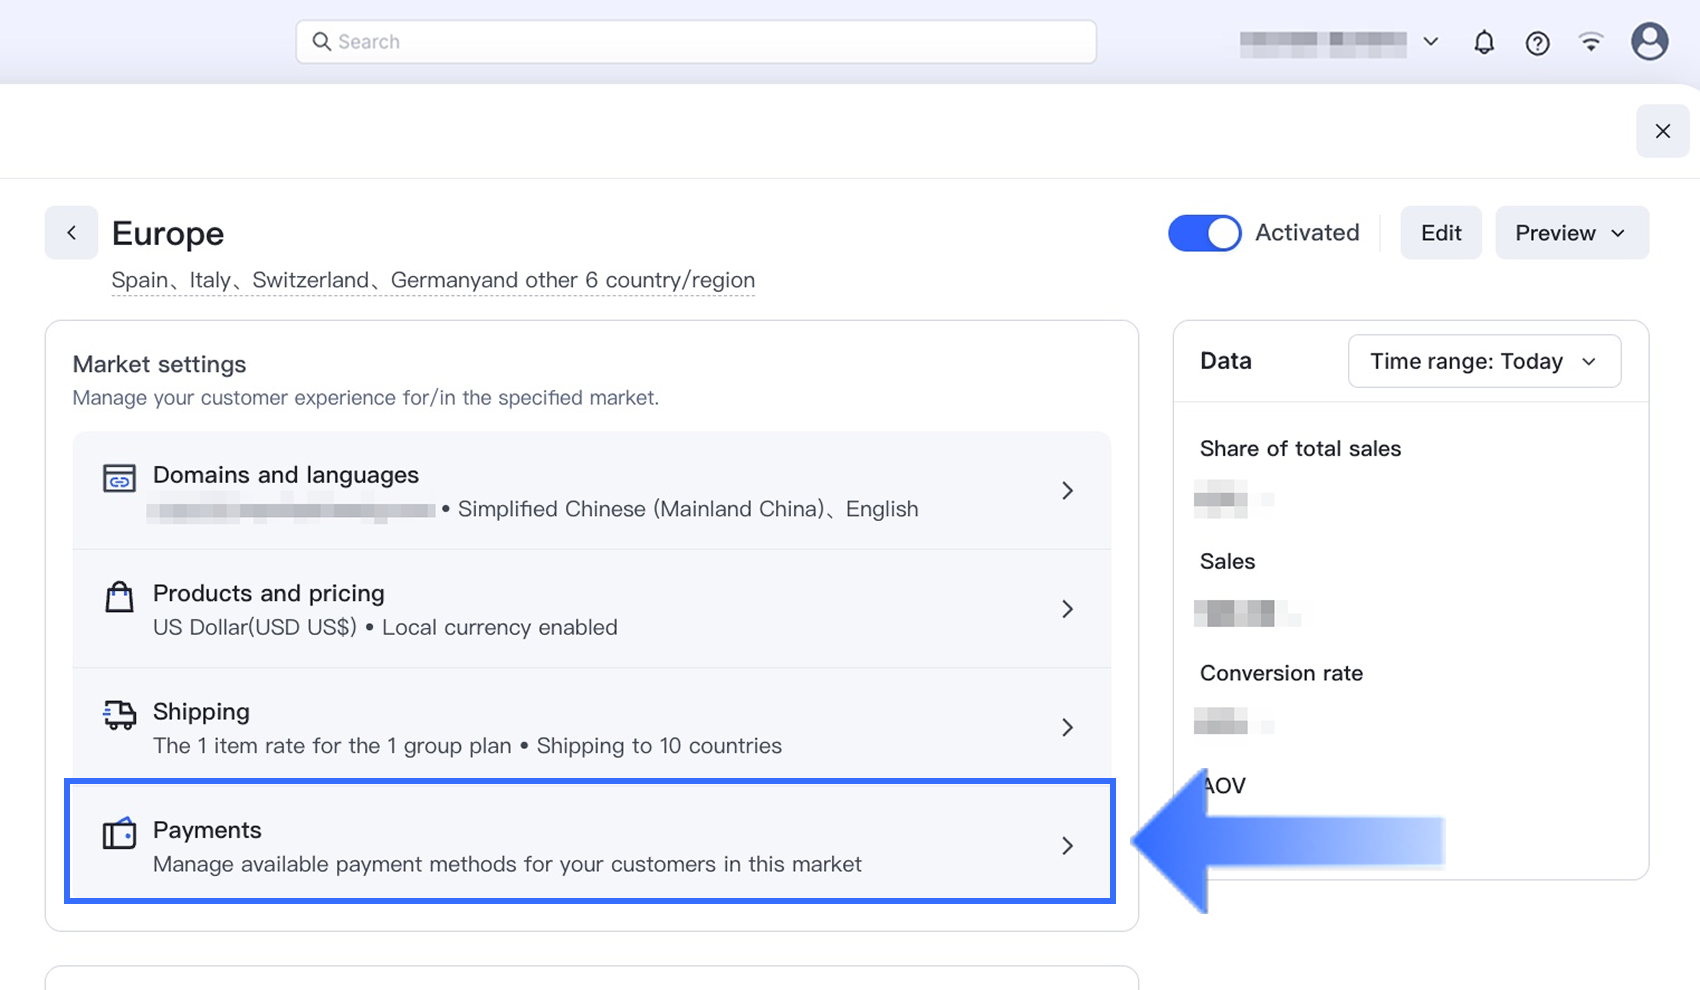Click the Products and pricing bag icon
Image resolution: width=1700 pixels, height=990 pixels.
click(119, 597)
